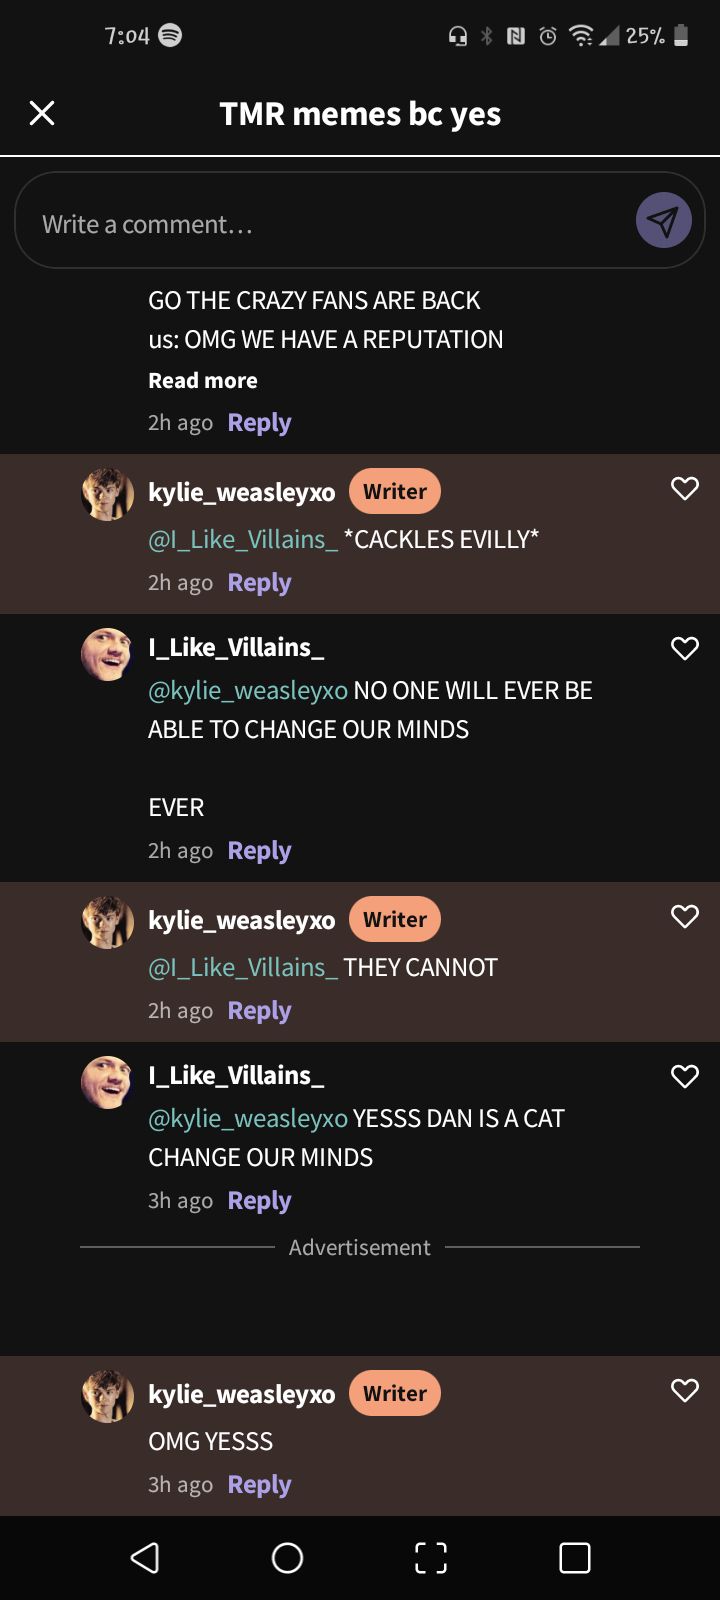This screenshot has width=720, height=1600.
Task: Reply to the OMG YESSS comment
Action: [259, 1485]
